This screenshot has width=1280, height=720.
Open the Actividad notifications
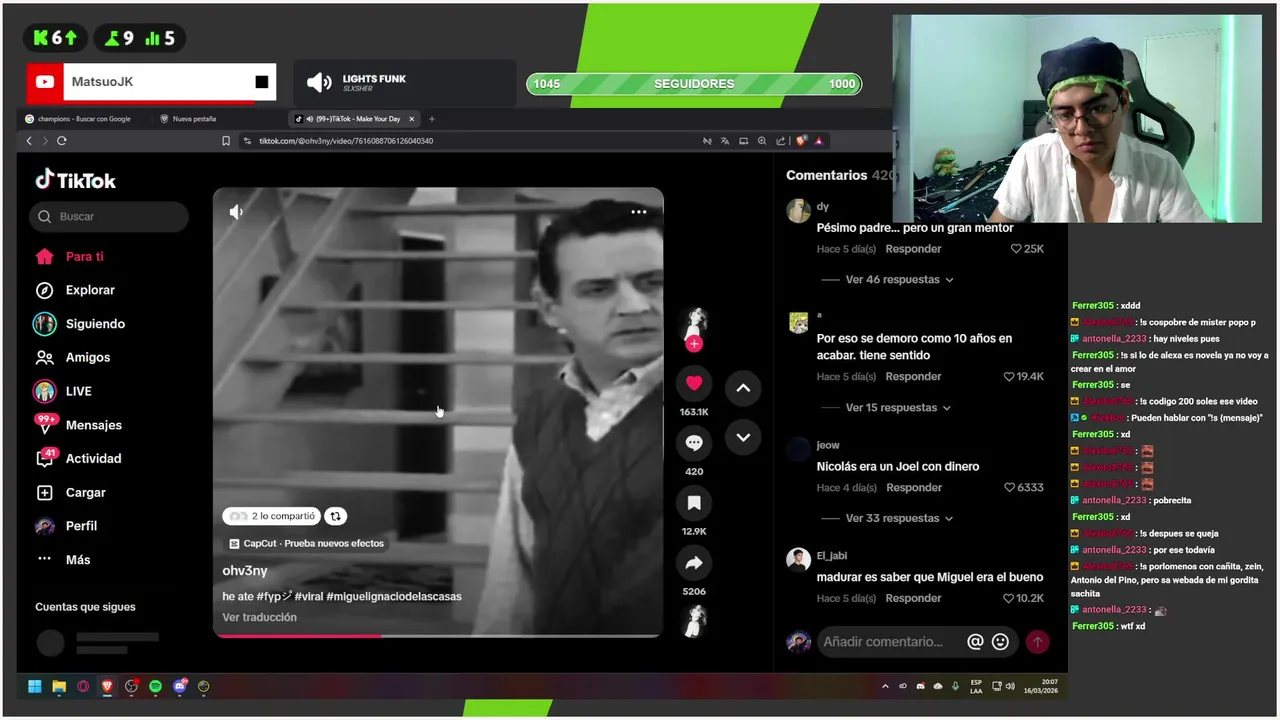[x=78, y=458]
